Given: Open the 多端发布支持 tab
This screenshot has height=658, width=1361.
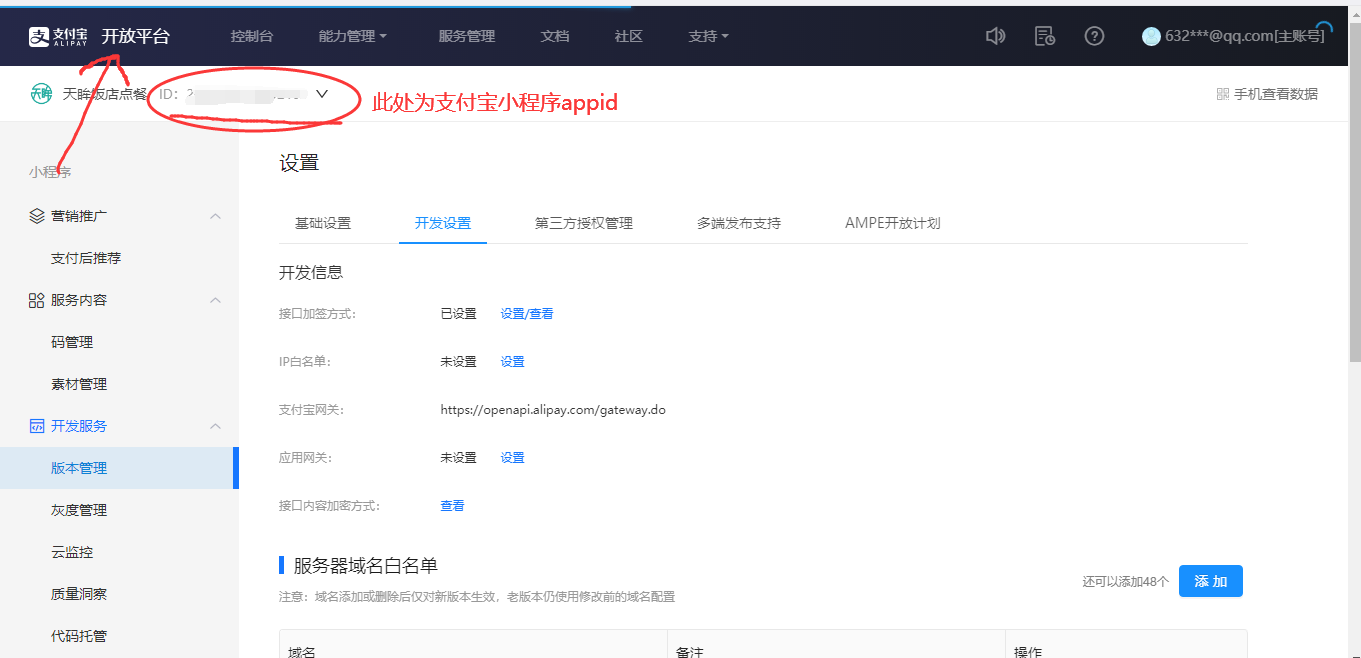Looking at the screenshot, I should pos(739,223).
